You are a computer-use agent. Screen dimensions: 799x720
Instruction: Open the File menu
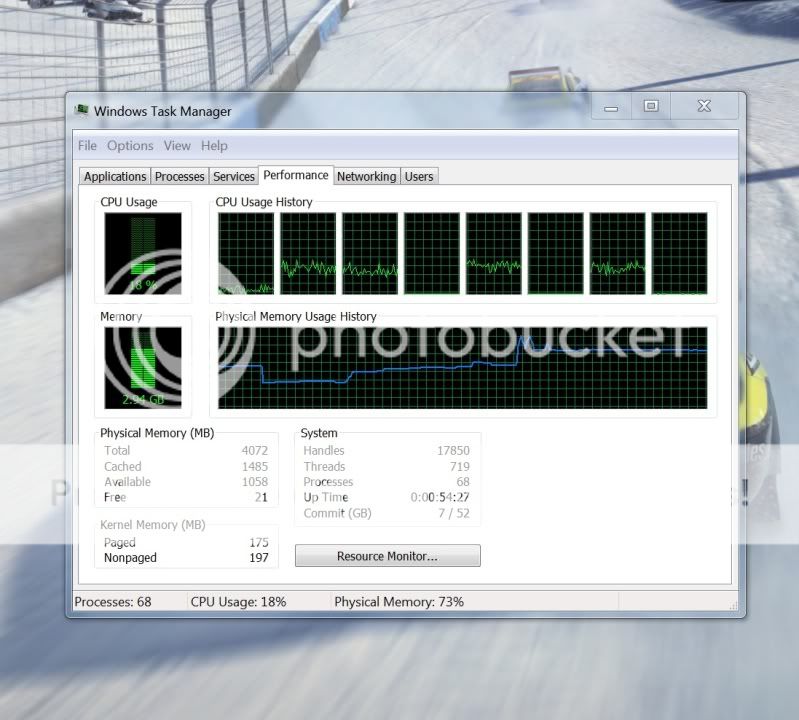87,146
